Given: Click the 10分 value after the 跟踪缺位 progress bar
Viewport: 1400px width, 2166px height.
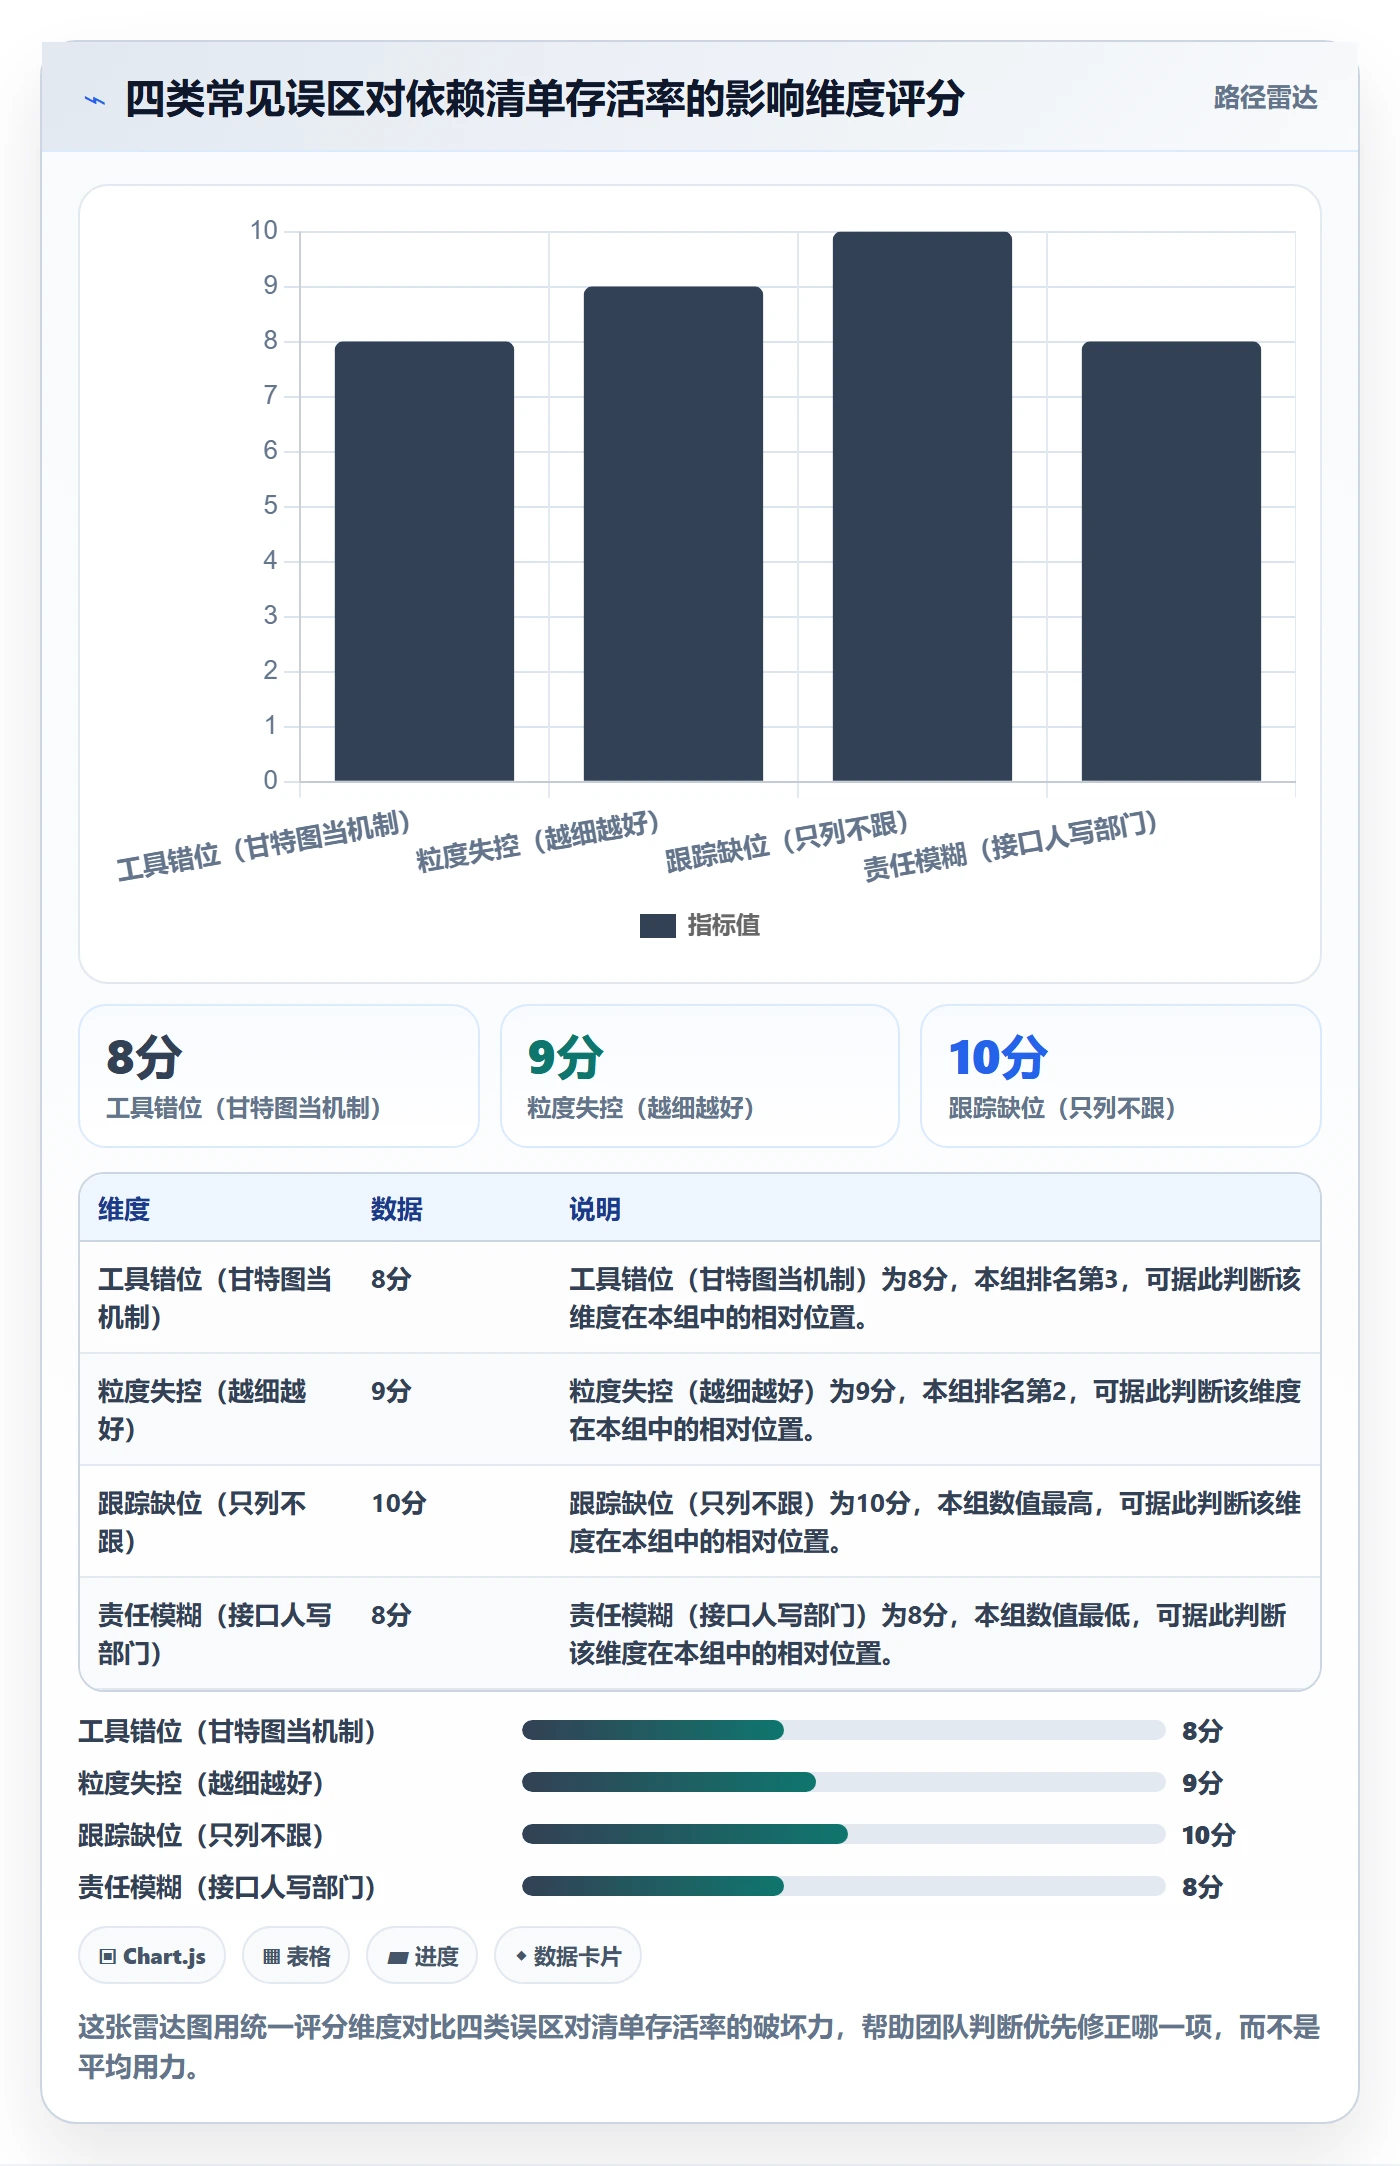Looking at the screenshot, I should [x=1209, y=1835].
